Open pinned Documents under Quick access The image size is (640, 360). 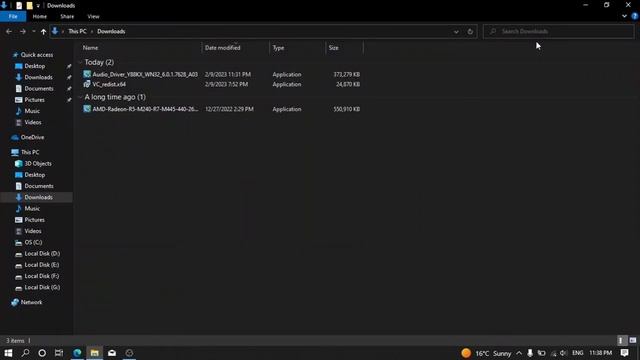39,89
